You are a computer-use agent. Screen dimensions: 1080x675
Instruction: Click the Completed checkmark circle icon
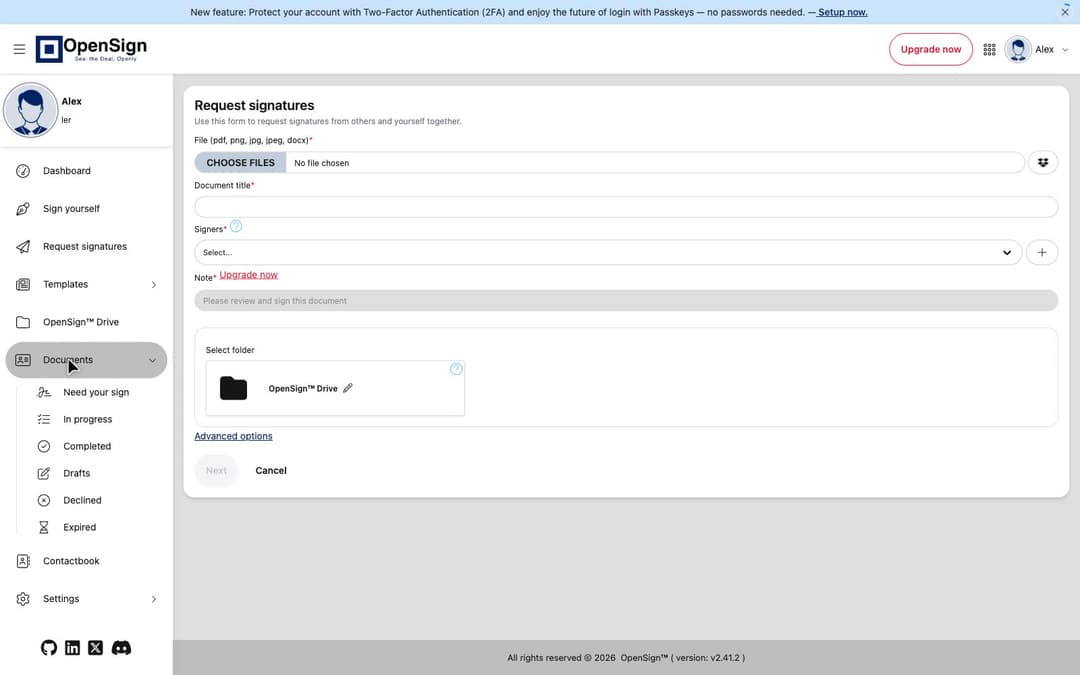pos(43,446)
